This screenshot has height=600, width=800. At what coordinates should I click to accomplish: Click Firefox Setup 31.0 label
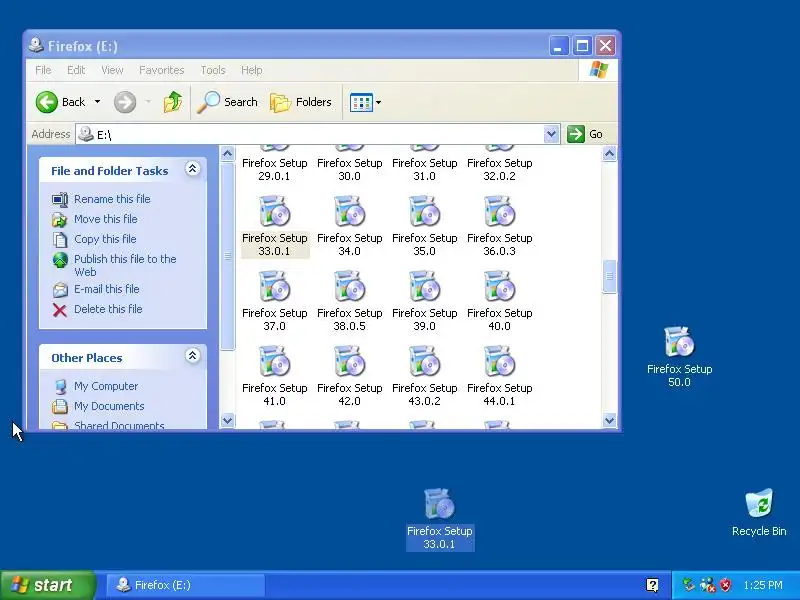(424, 169)
